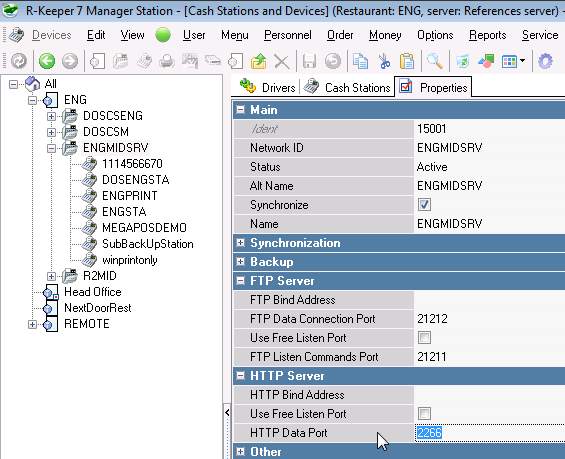Open the Money menu
565x459 pixels.
coord(385,35)
